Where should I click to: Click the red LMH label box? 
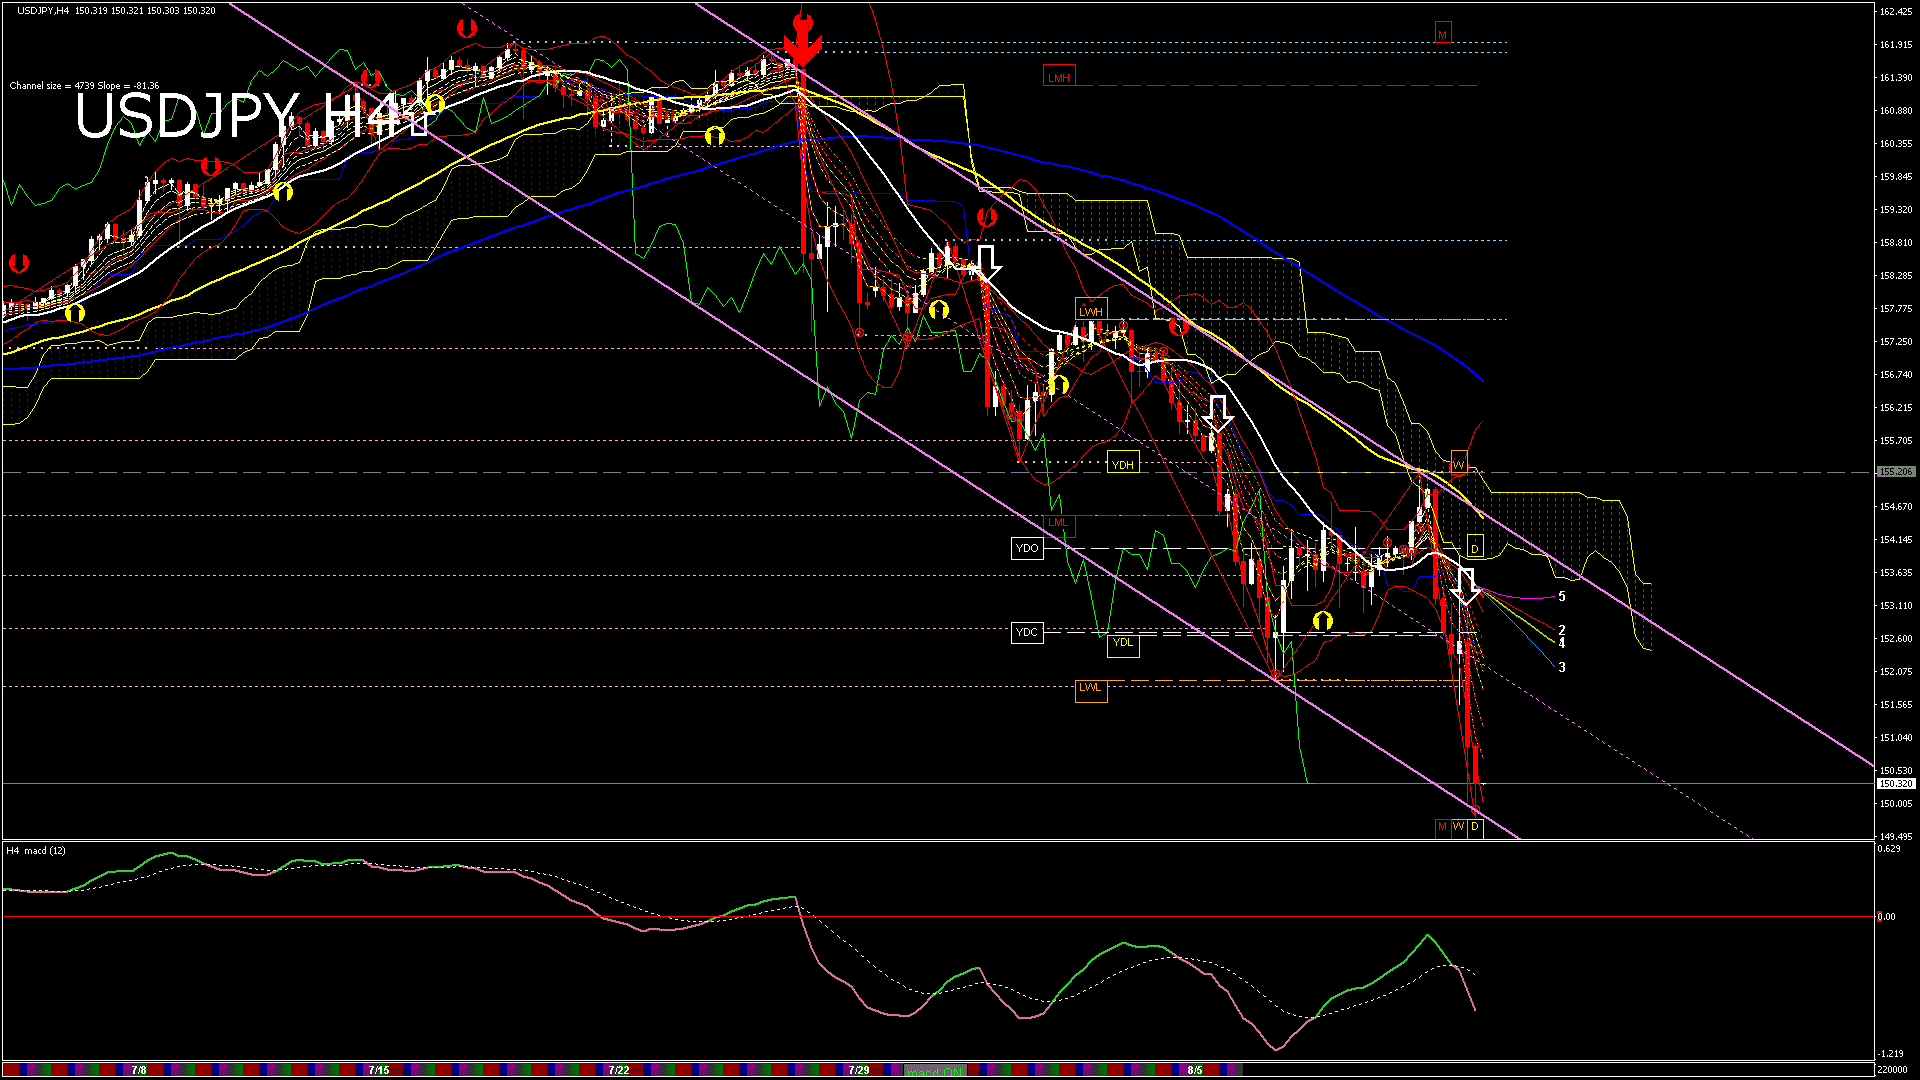click(1059, 77)
